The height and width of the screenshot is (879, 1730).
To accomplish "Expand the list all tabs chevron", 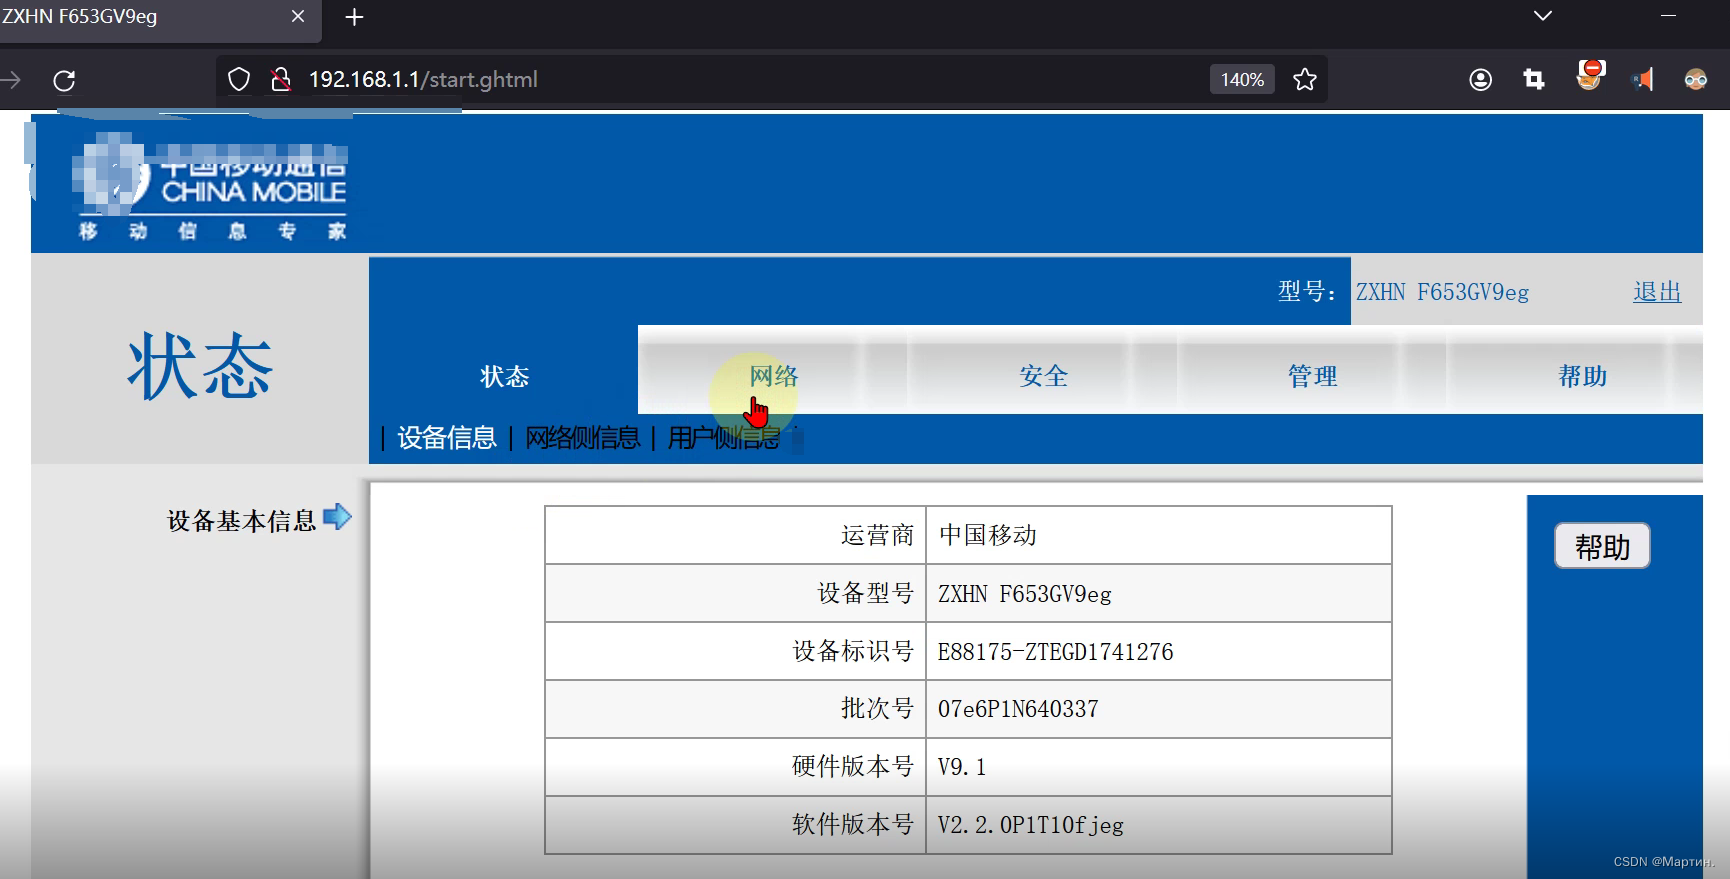I will coord(1543,16).
